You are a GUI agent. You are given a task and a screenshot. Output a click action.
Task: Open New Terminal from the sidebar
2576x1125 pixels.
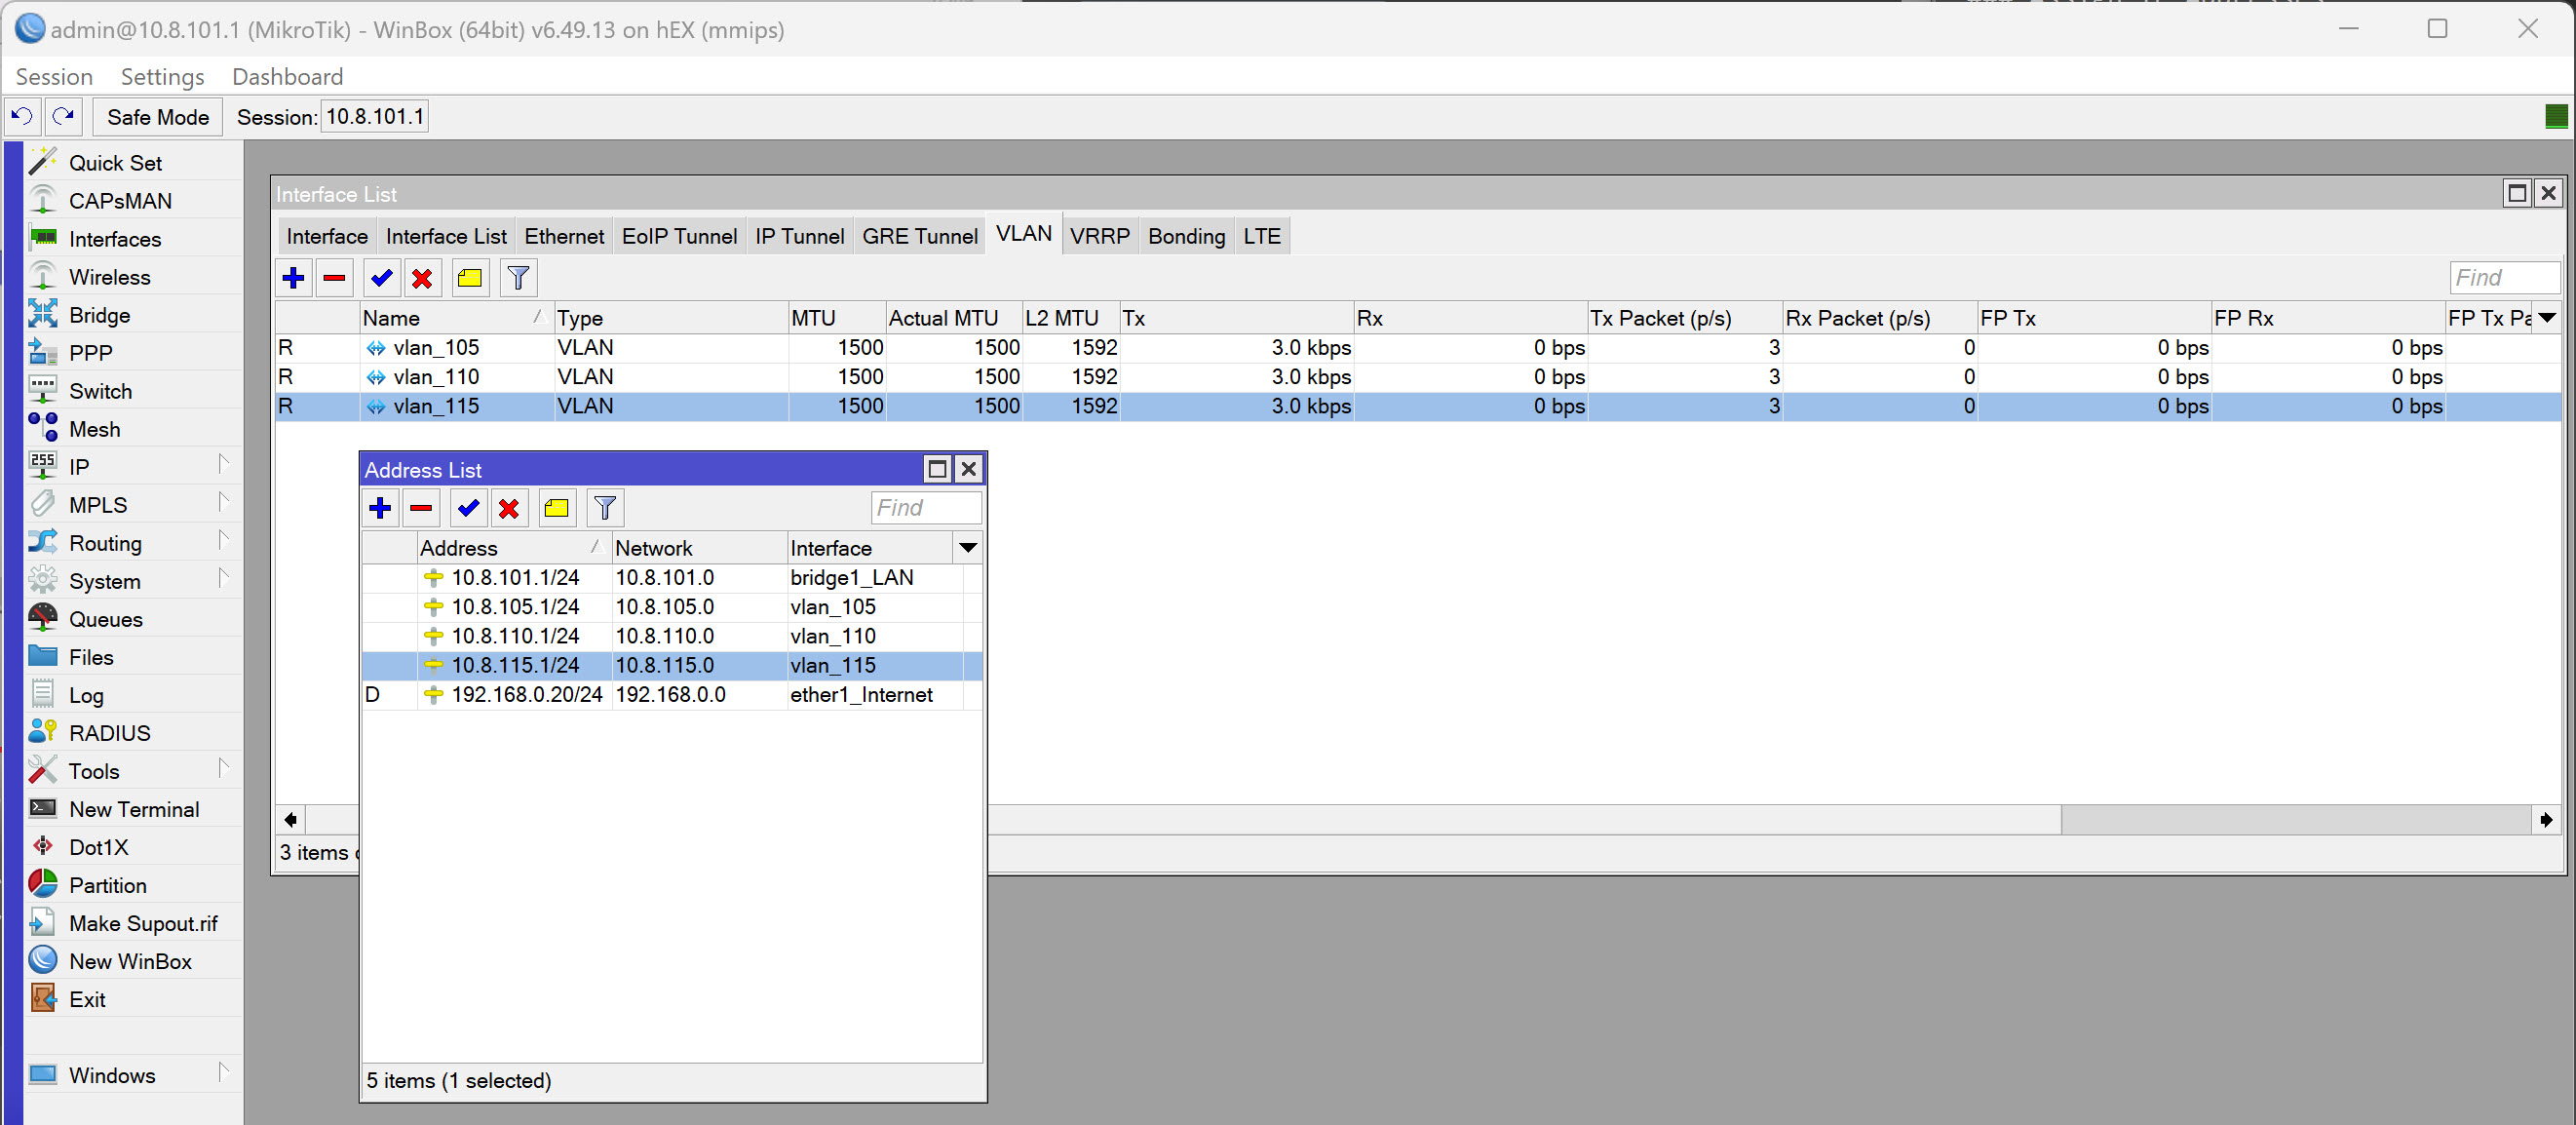pyautogui.click(x=133, y=808)
